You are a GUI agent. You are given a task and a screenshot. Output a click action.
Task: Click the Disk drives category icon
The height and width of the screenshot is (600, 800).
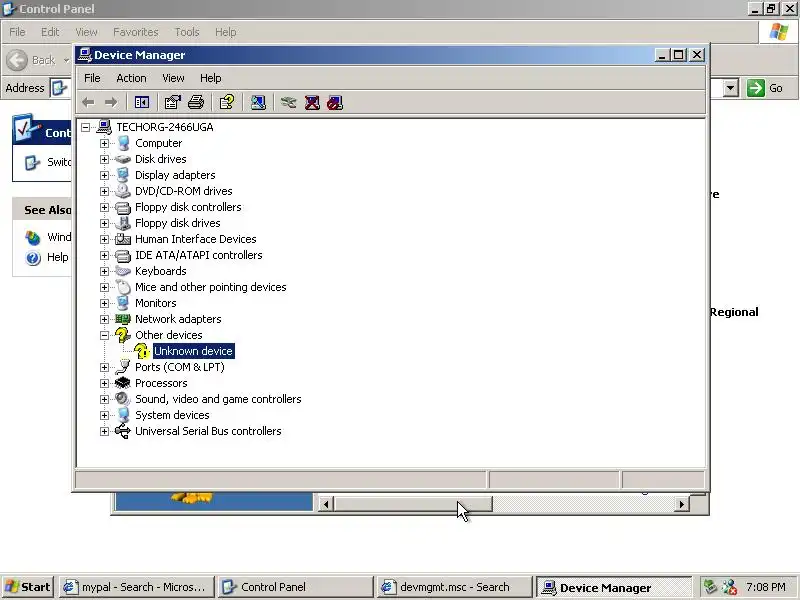pos(122,159)
